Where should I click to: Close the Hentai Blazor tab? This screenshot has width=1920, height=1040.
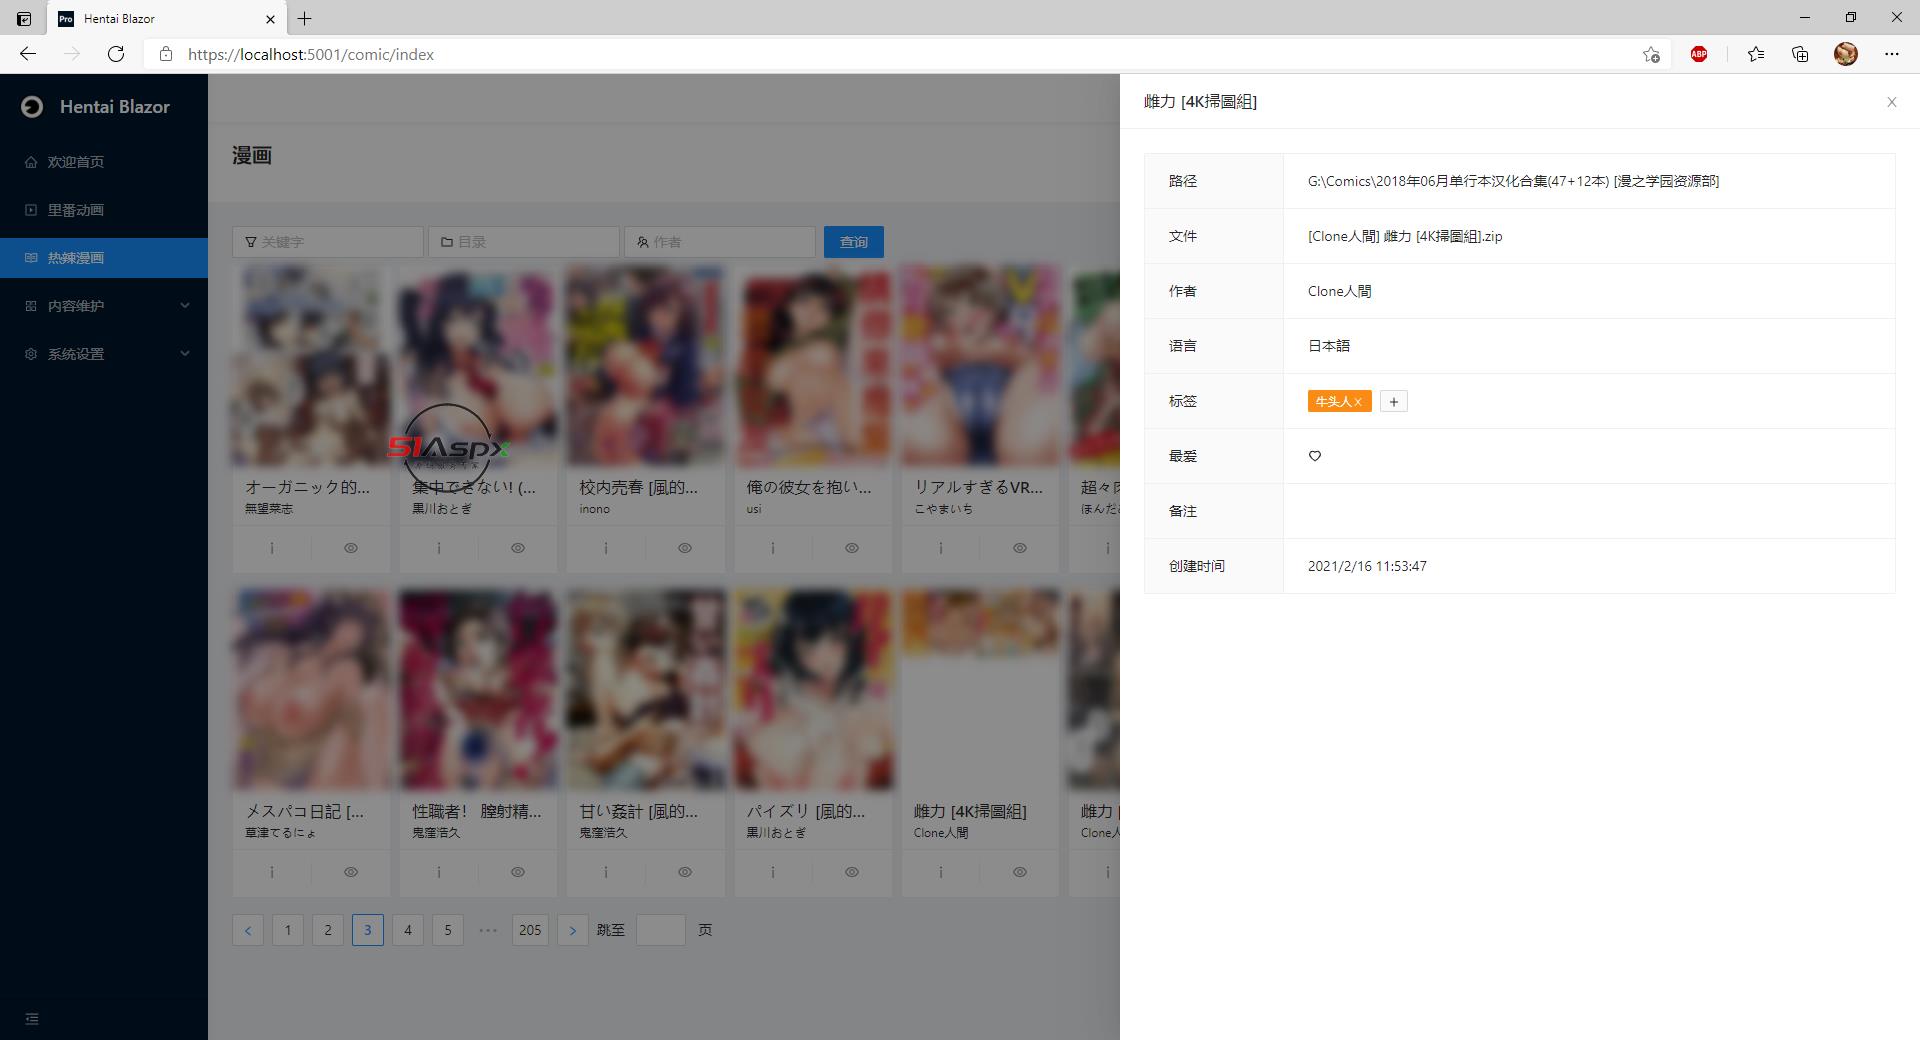pos(270,18)
